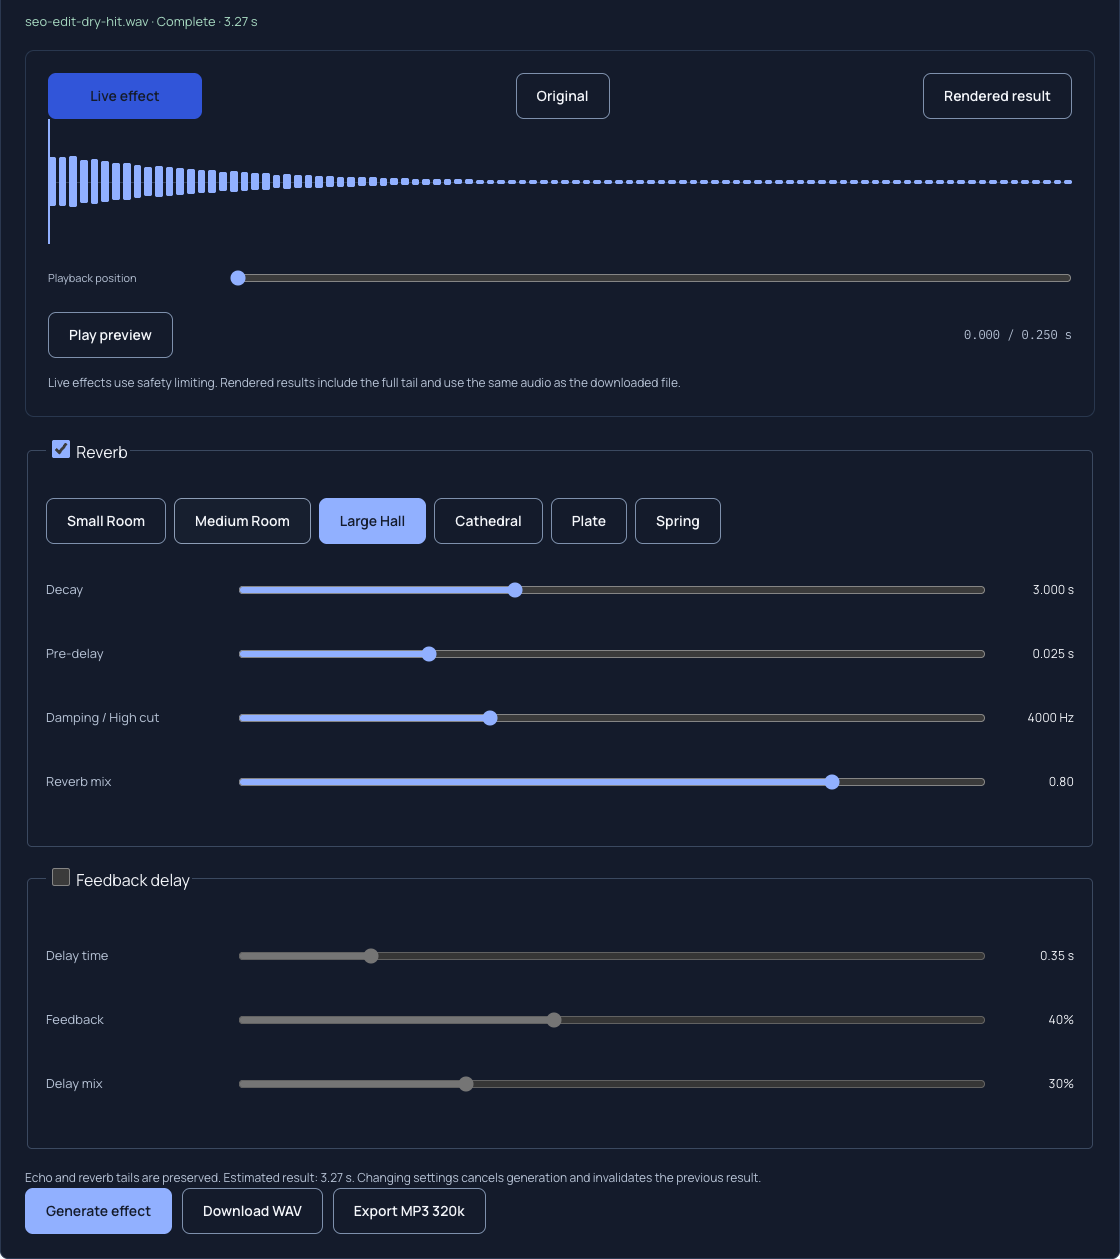1120x1259 pixels.
Task: Click the seo-edit-dry-hit.wav status text
Action: pos(141,21)
